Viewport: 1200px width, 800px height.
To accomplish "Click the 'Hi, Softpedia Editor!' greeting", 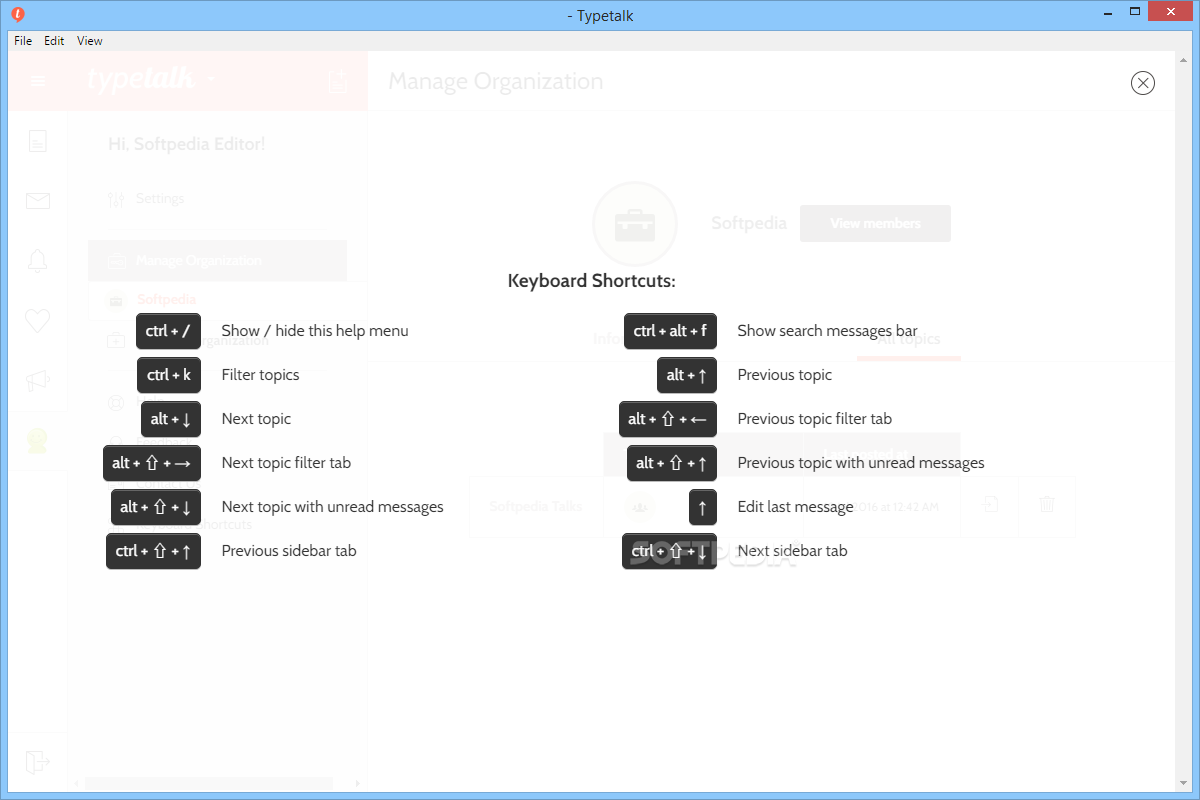I will [187, 145].
